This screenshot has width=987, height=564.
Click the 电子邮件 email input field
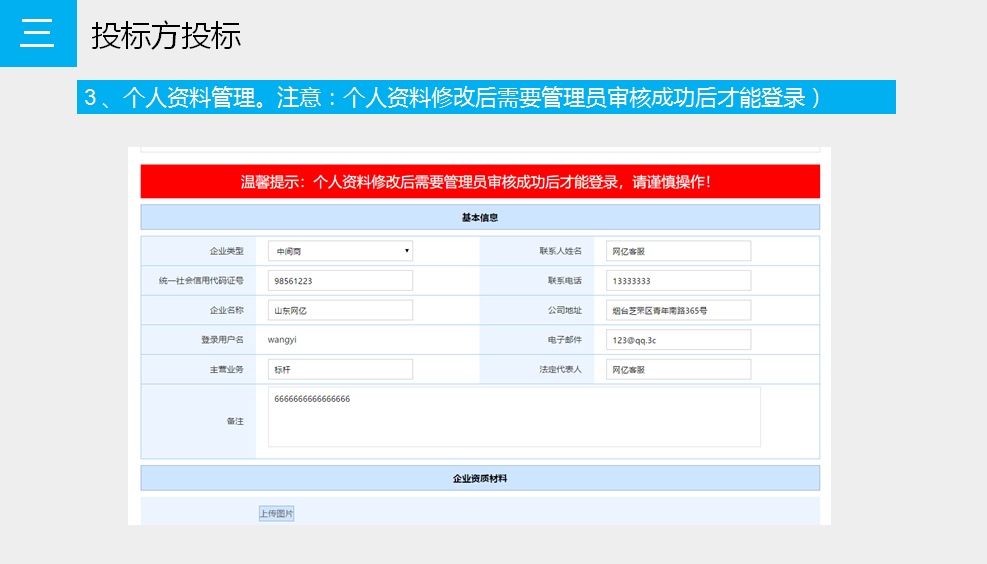(678, 340)
